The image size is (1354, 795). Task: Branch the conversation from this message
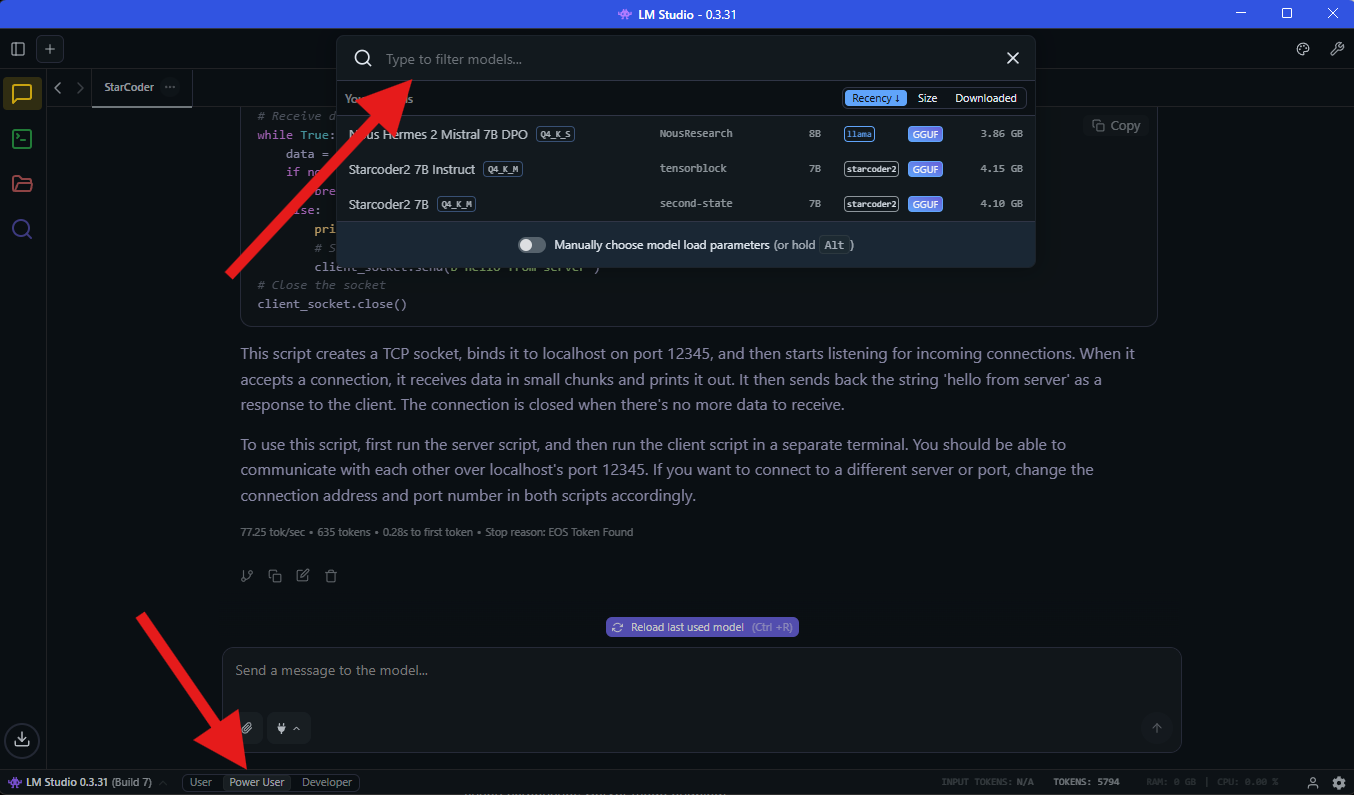247,576
